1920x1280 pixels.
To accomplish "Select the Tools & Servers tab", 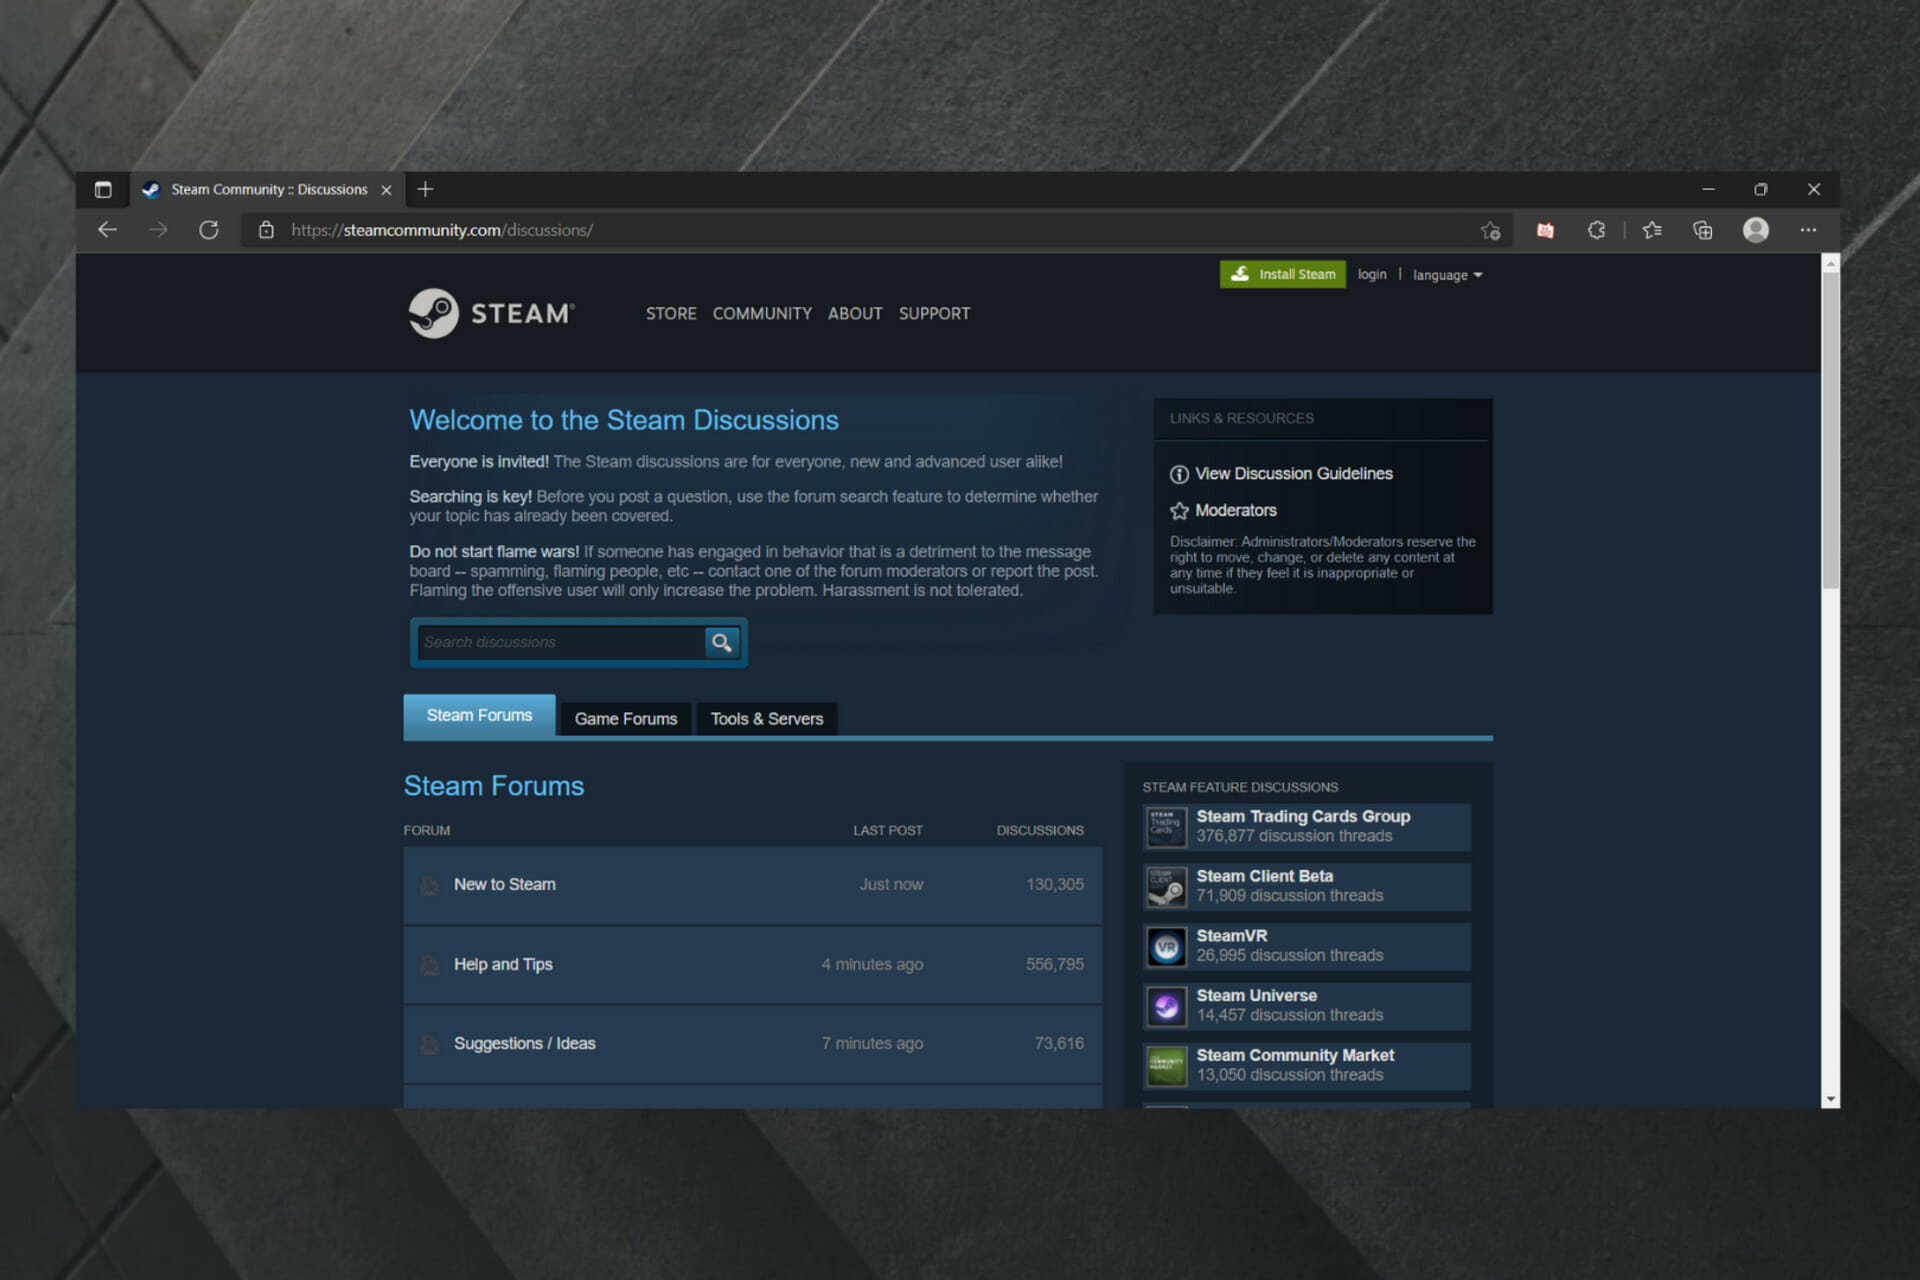I will (767, 717).
